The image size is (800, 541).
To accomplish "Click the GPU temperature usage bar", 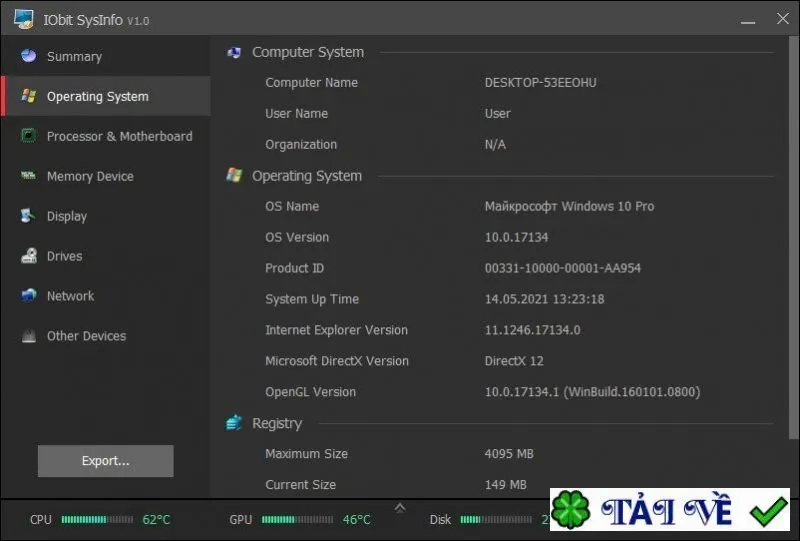I will 297,520.
